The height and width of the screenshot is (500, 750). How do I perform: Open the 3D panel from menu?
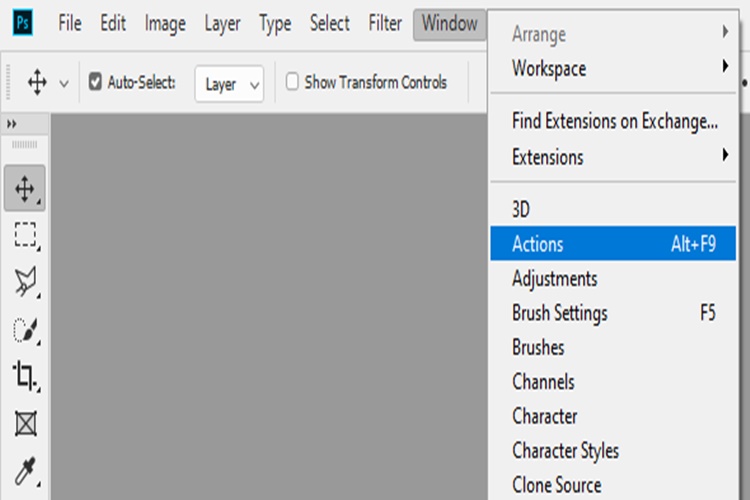613,209
